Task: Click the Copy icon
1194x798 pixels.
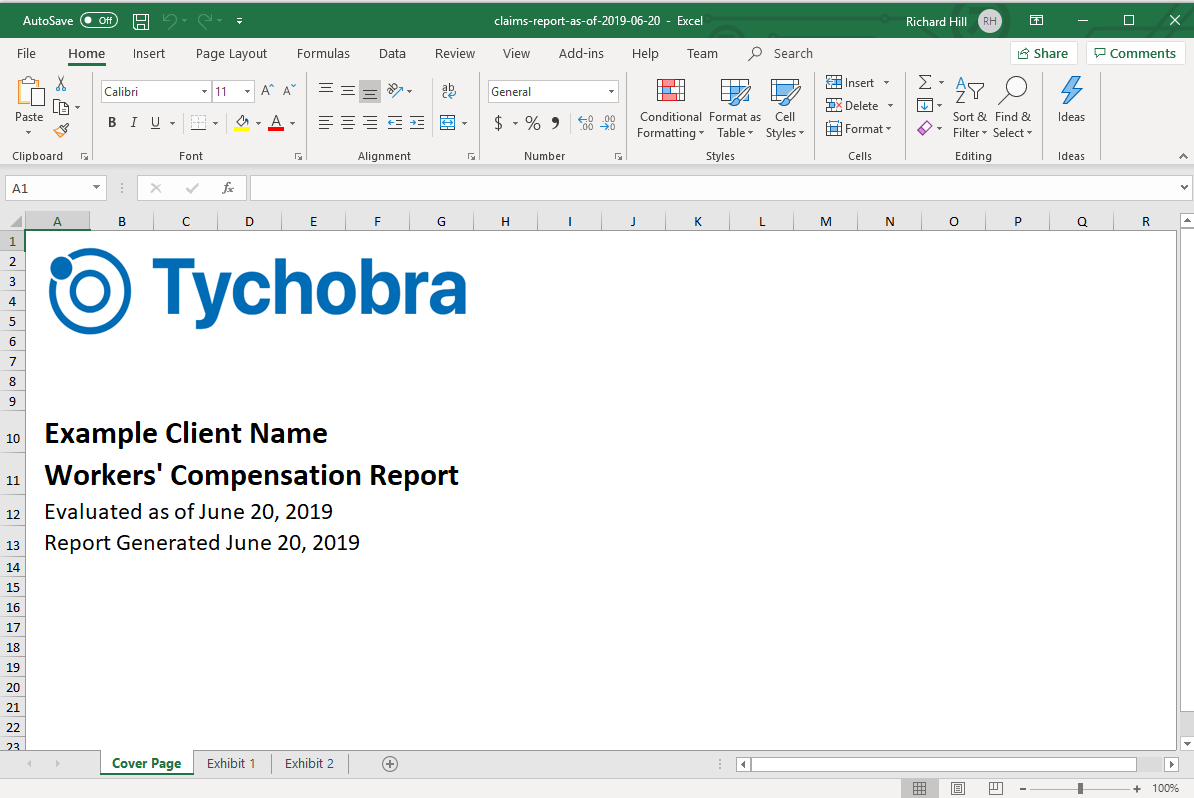Action: pos(61,107)
